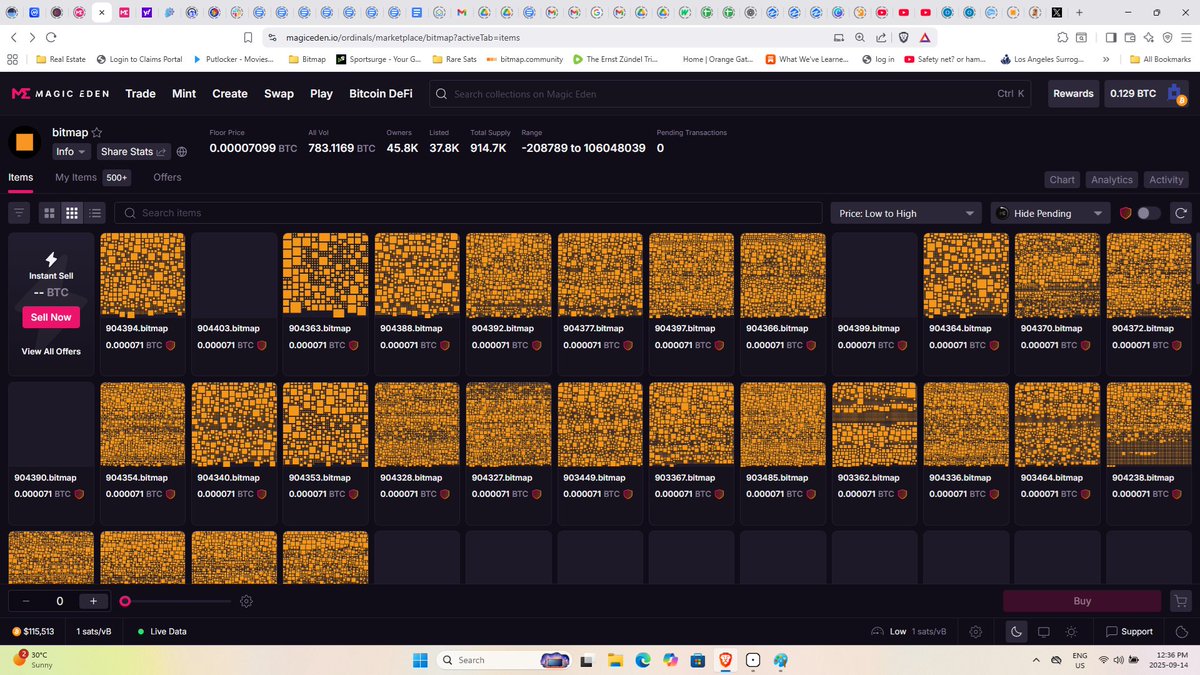Open the Bitcoin DeFi menu
The height and width of the screenshot is (675, 1200).
tap(381, 94)
